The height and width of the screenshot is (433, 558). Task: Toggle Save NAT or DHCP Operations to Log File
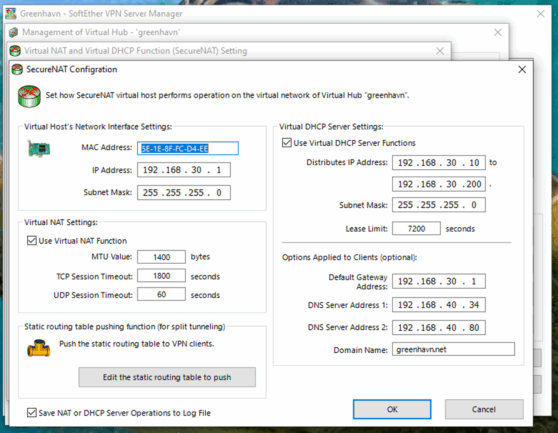(x=32, y=412)
